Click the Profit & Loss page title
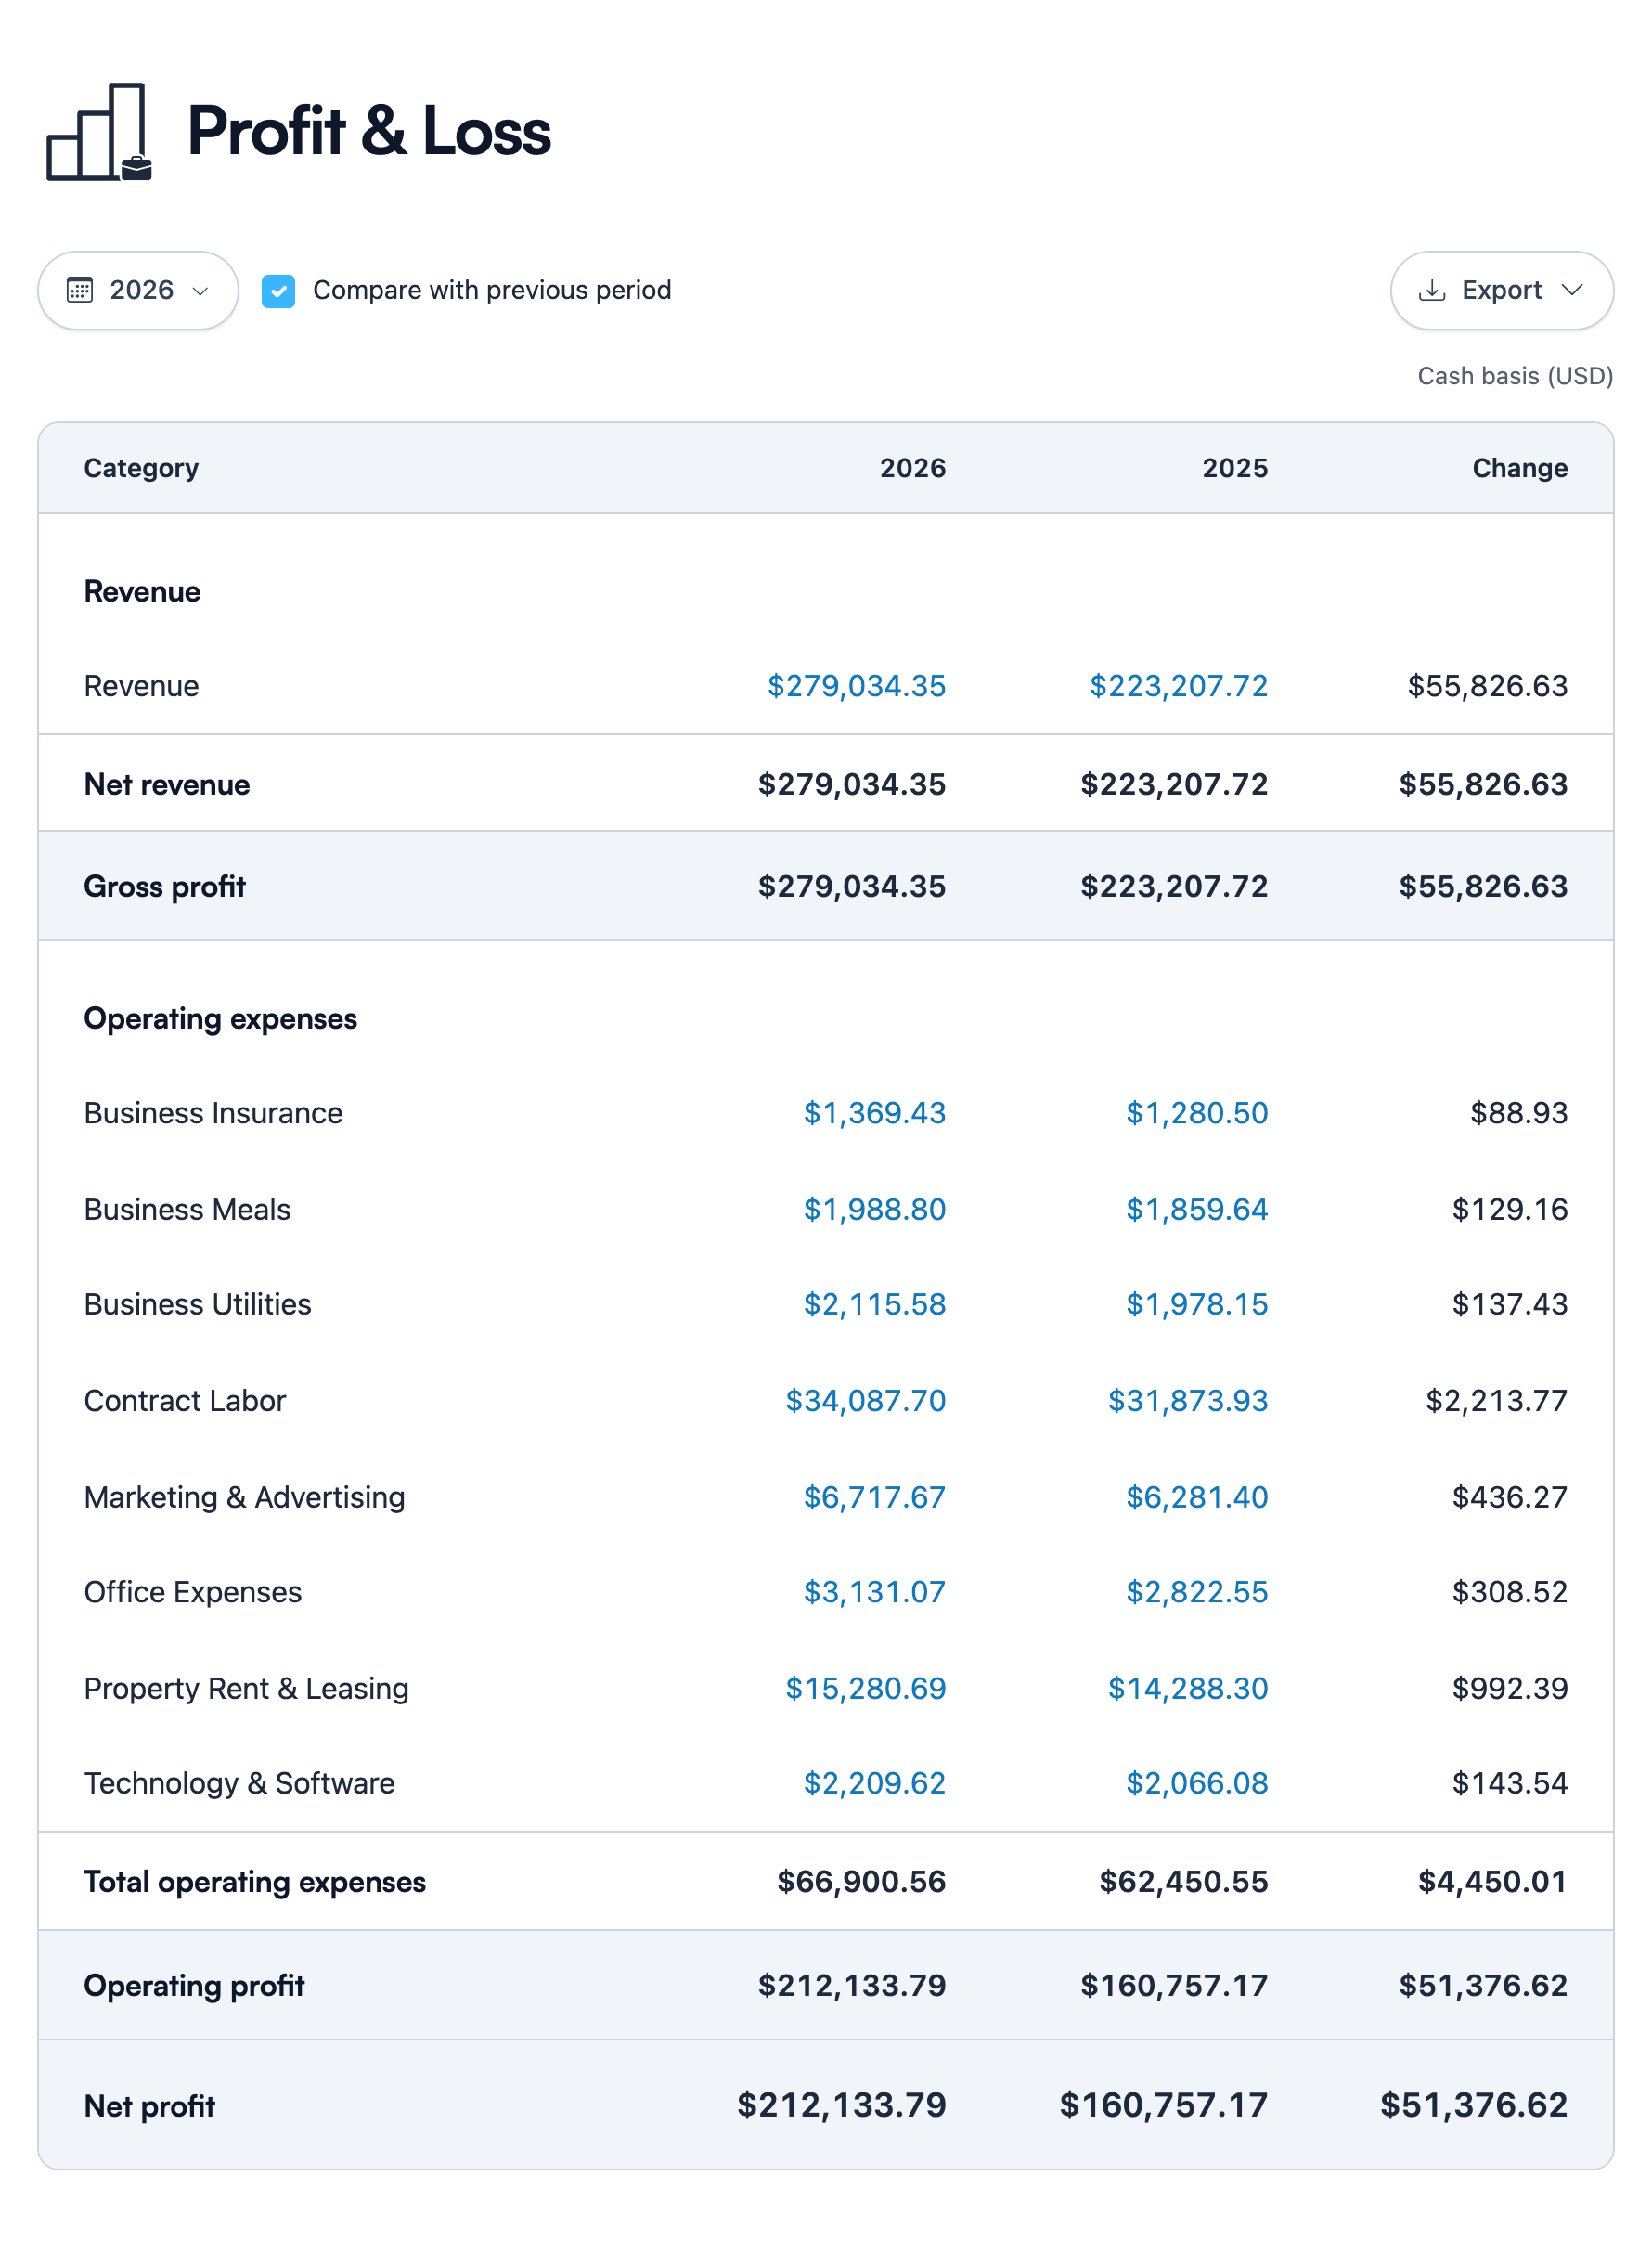This screenshot has width=1652, height=2254. click(x=369, y=131)
